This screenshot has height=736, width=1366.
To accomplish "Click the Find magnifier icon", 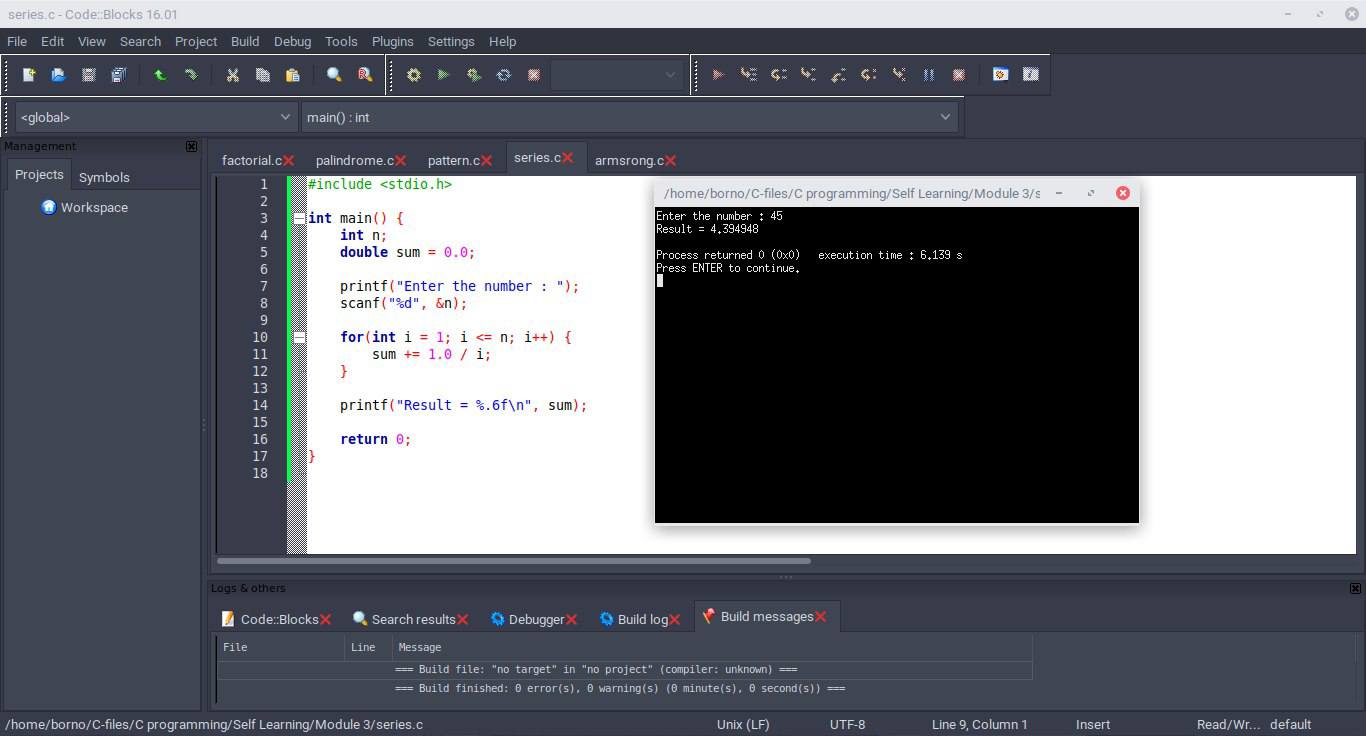I will [x=334, y=75].
